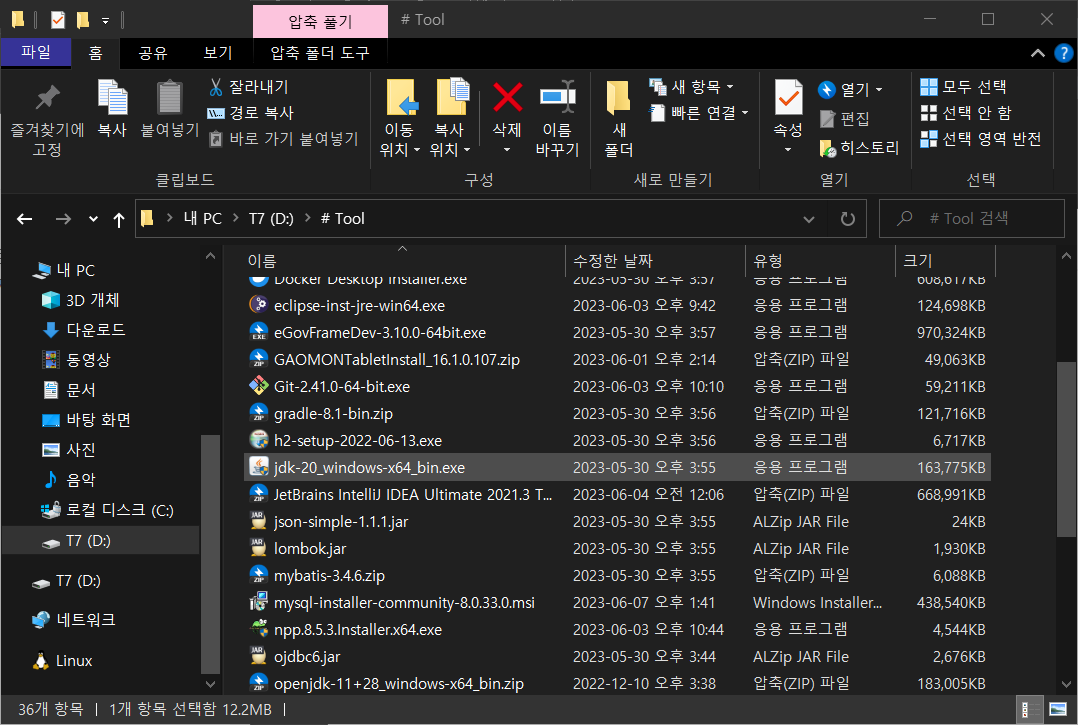This screenshot has width=1078, height=725.
Task: Paste shortcut with 바로 가기 붙여넣기
Action: click(x=284, y=139)
